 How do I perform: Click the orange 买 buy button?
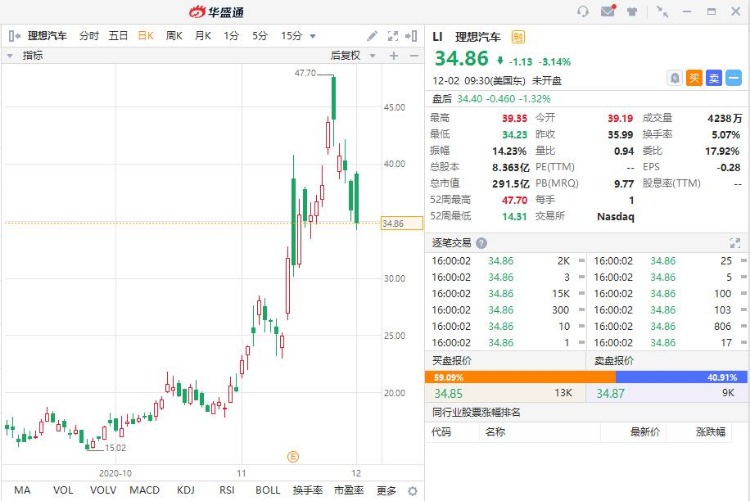point(694,78)
